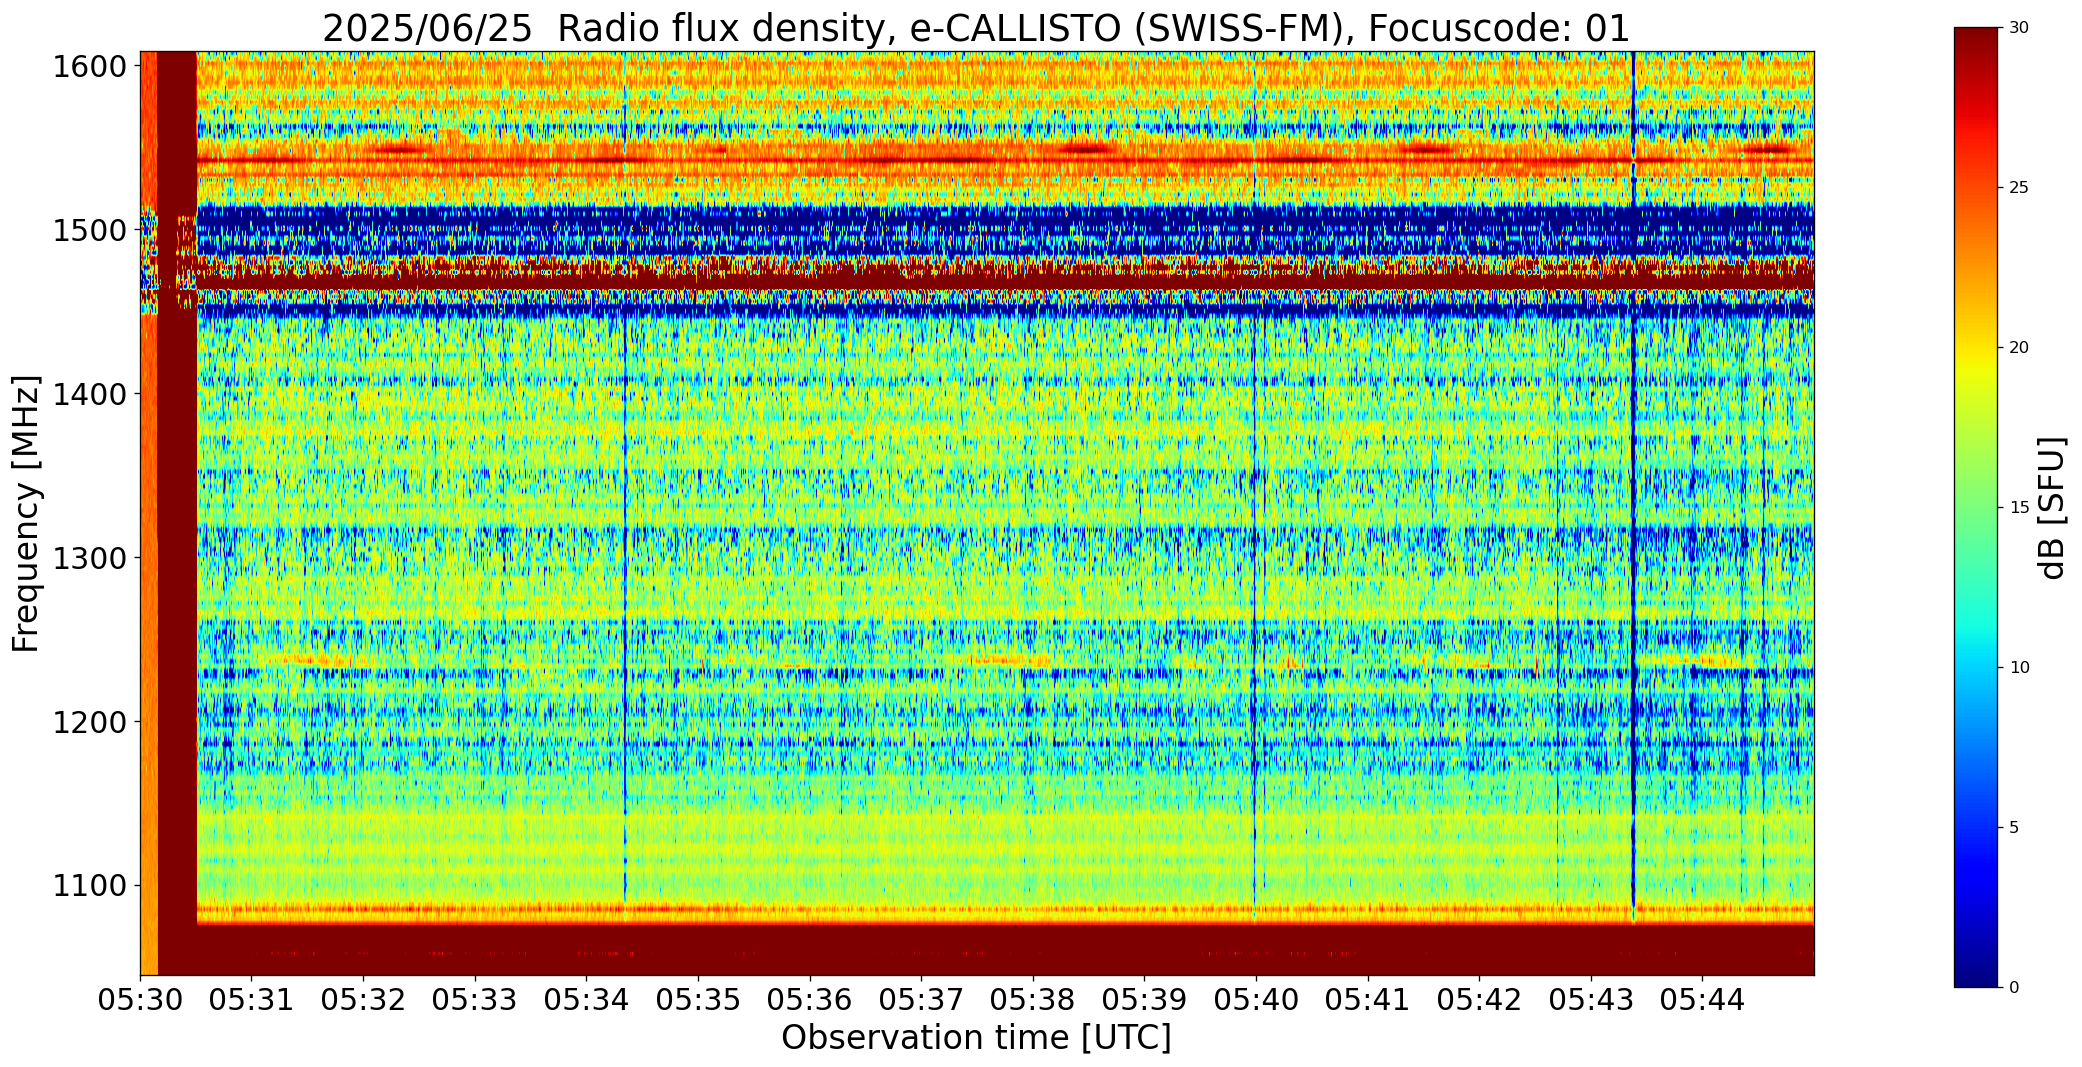
Task: Click the 1200 frequency tick label
Action: click(90, 722)
